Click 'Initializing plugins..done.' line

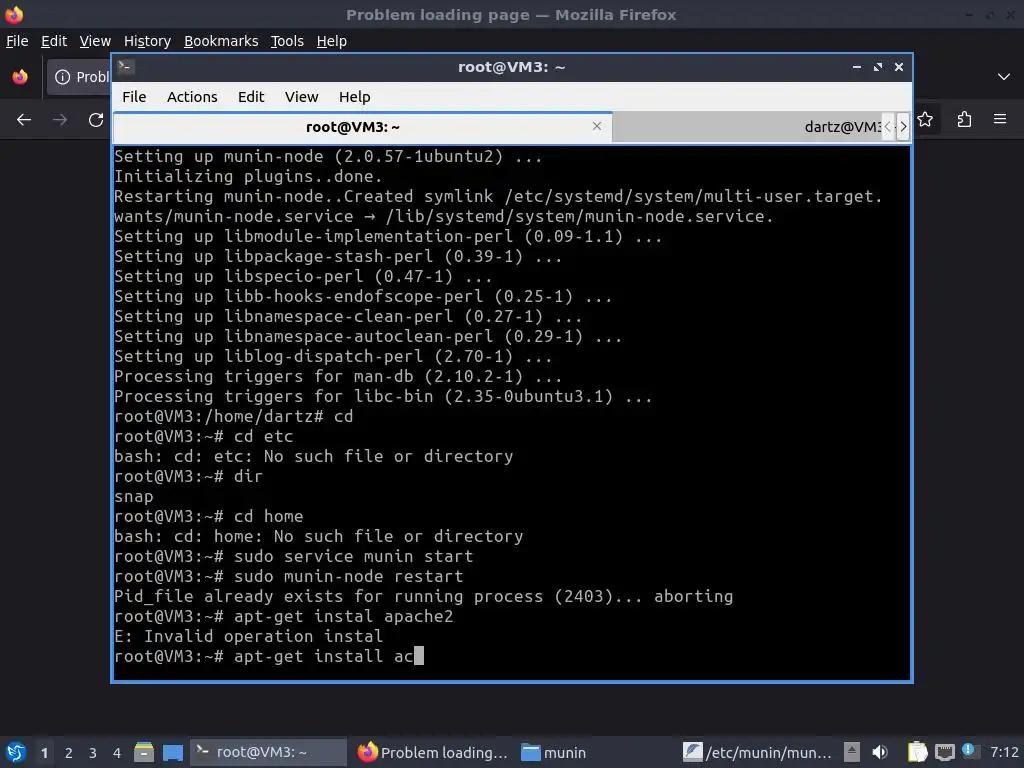coord(248,176)
